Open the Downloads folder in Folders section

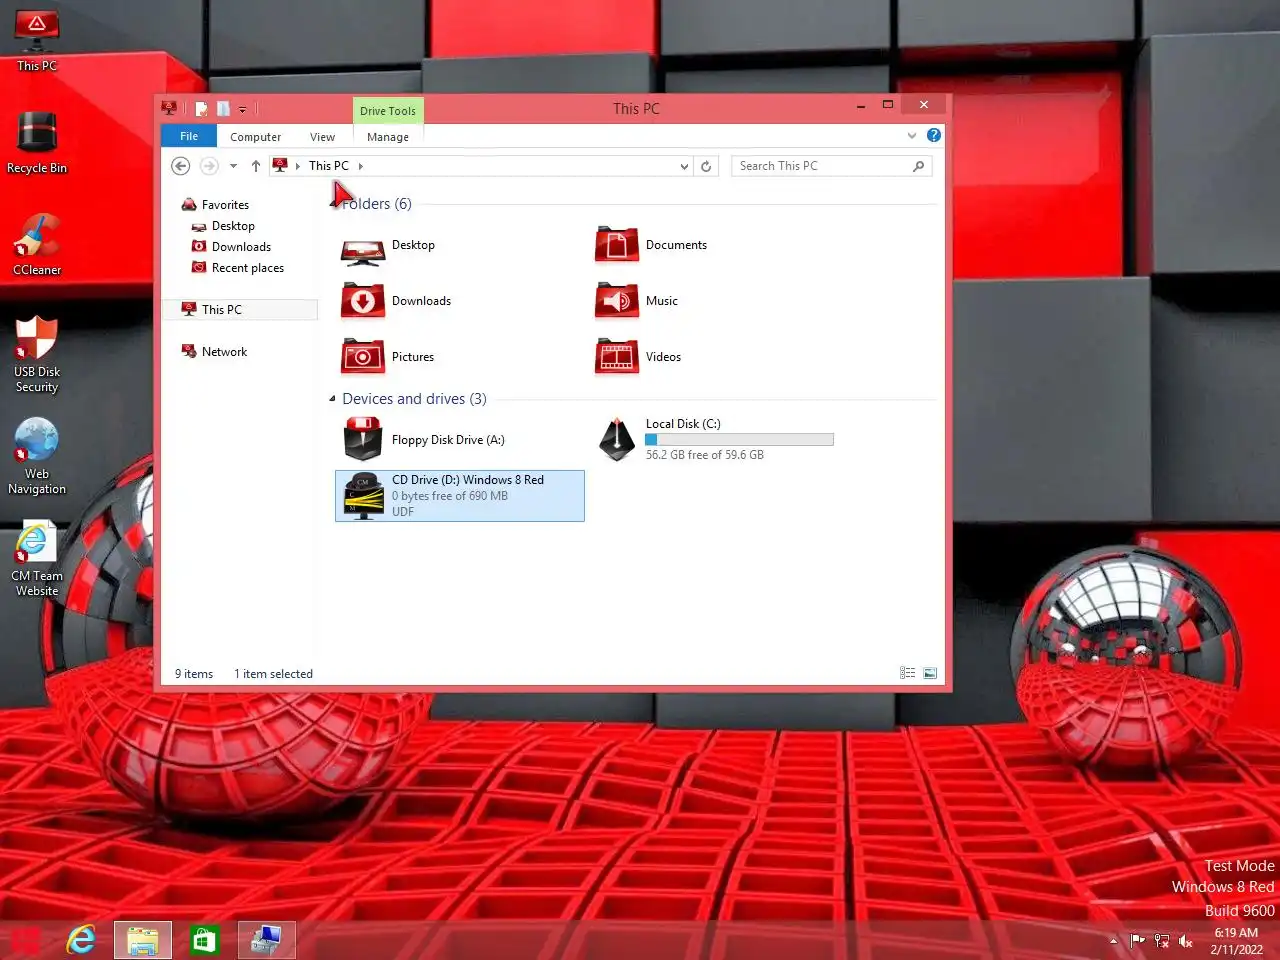363,301
